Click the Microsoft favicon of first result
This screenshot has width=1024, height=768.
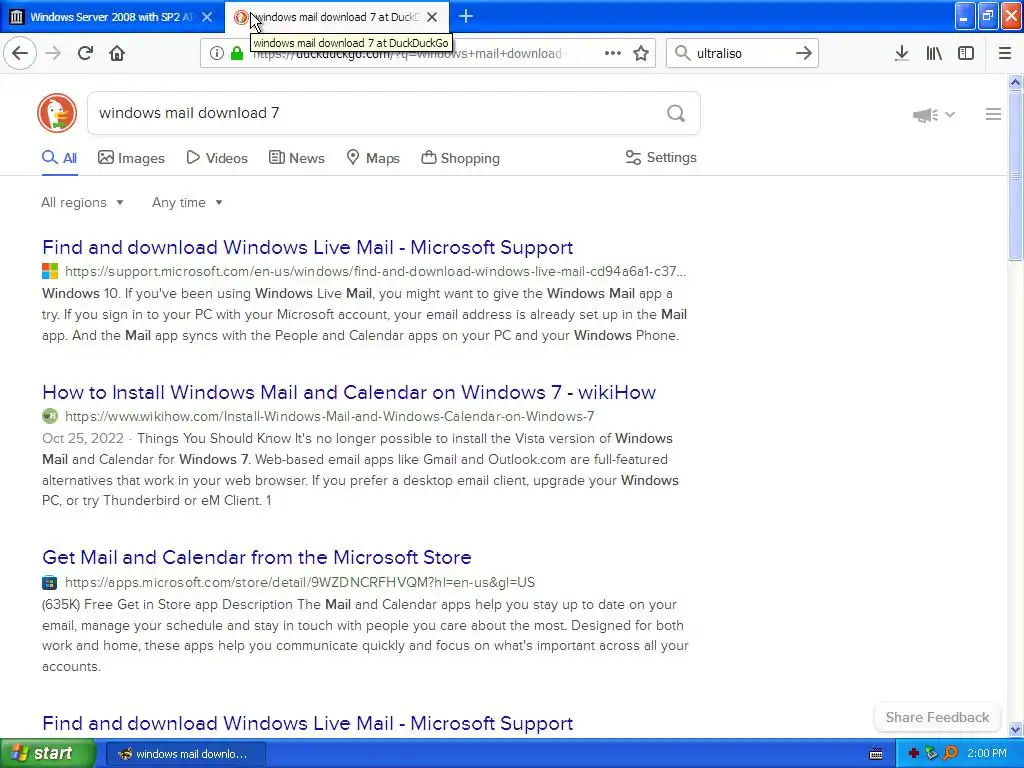pos(50,271)
